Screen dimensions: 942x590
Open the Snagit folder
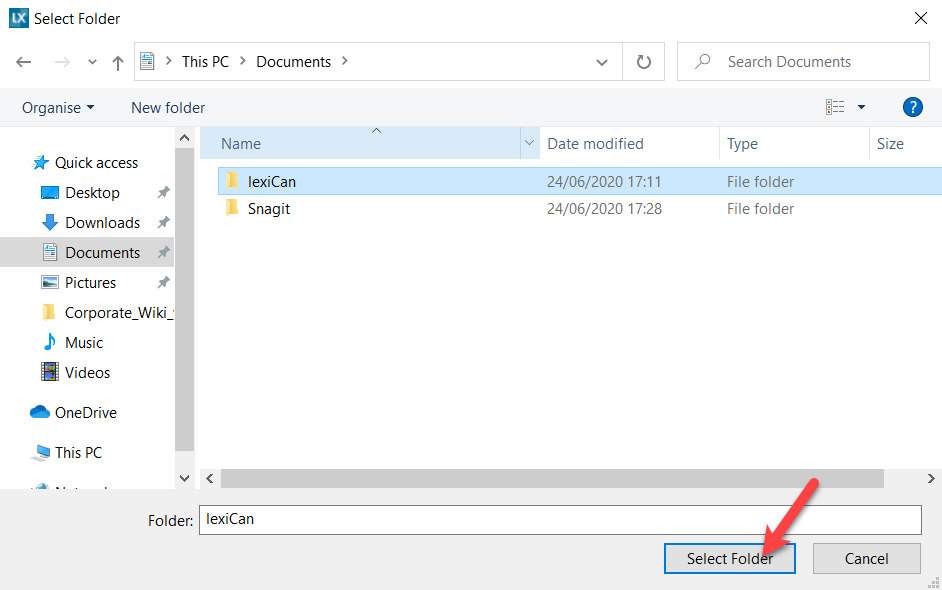268,209
